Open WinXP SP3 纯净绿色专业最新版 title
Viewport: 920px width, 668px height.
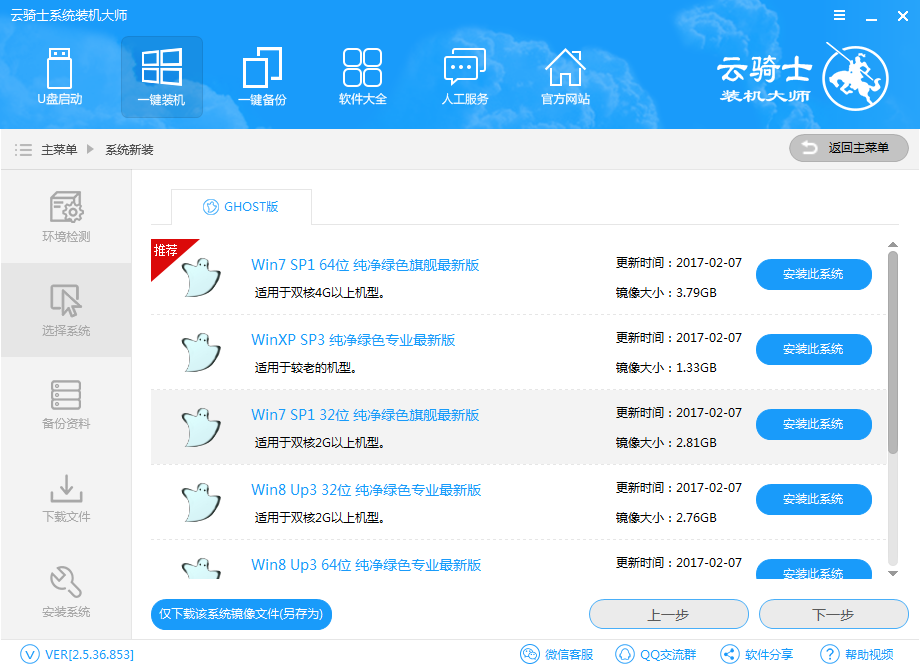click(353, 340)
